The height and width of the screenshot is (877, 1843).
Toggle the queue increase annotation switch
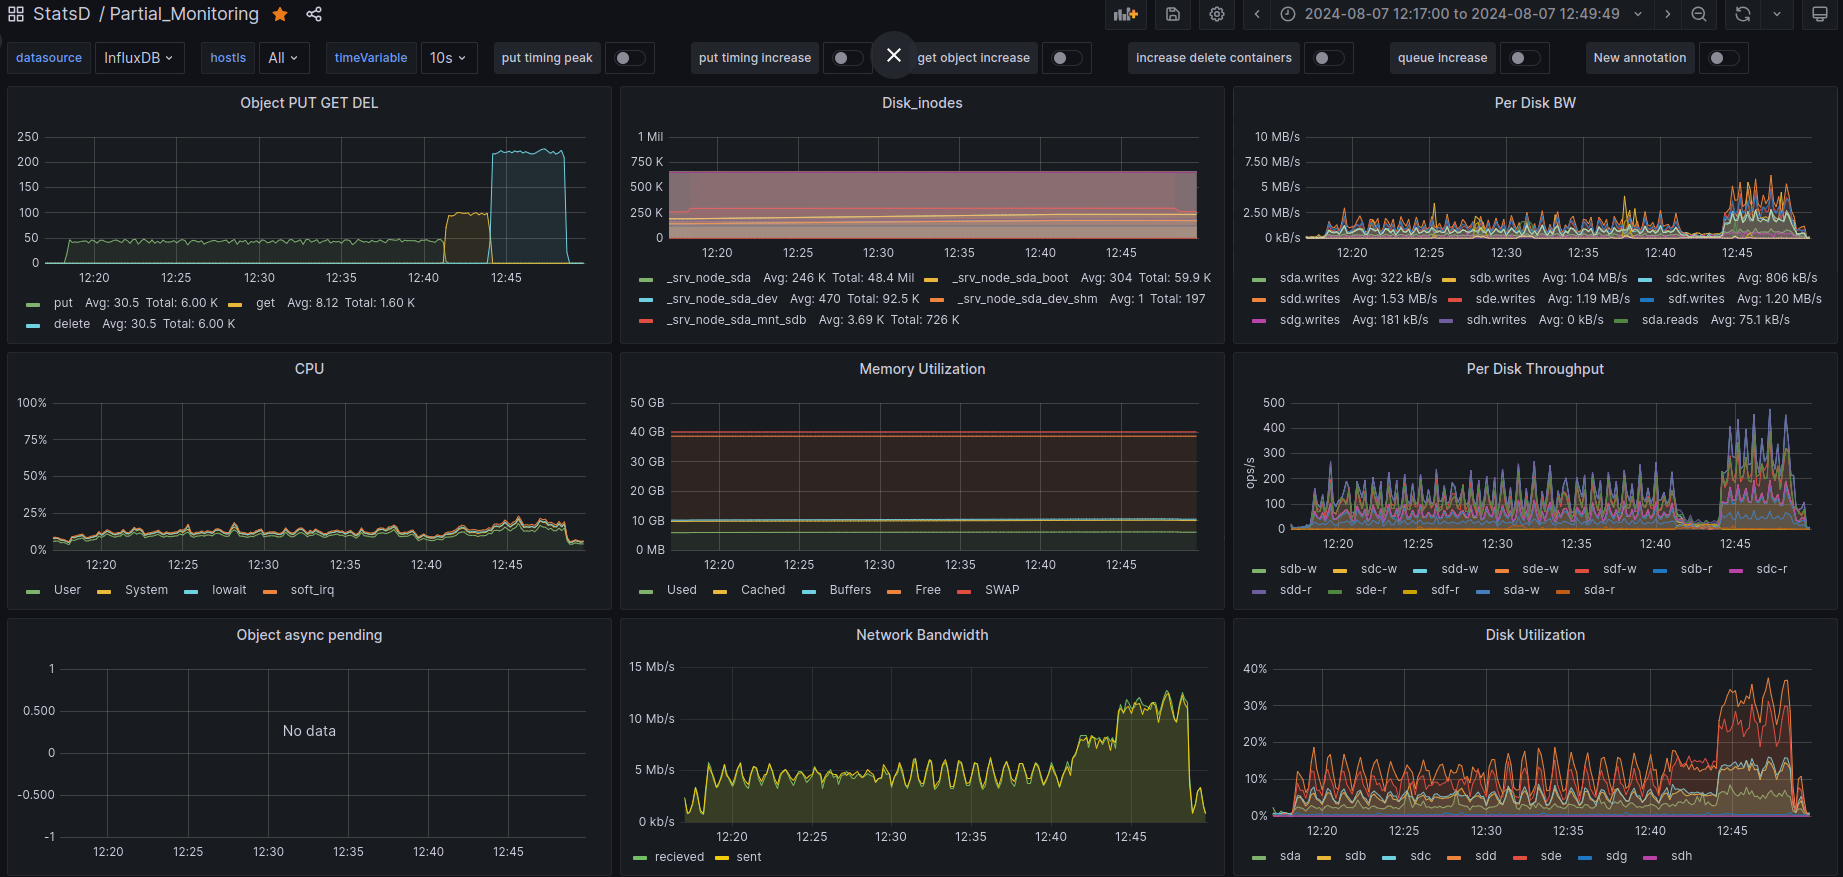(1524, 58)
